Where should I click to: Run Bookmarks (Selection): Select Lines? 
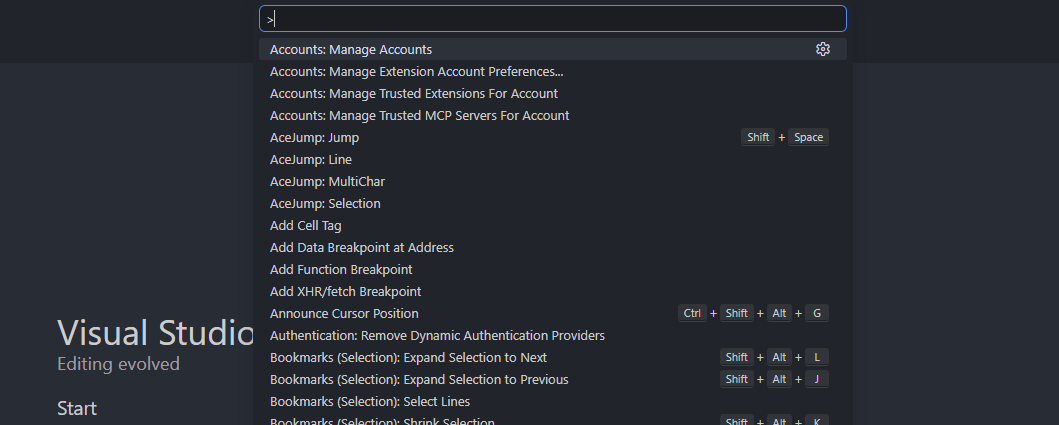click(x=552, y=401)
